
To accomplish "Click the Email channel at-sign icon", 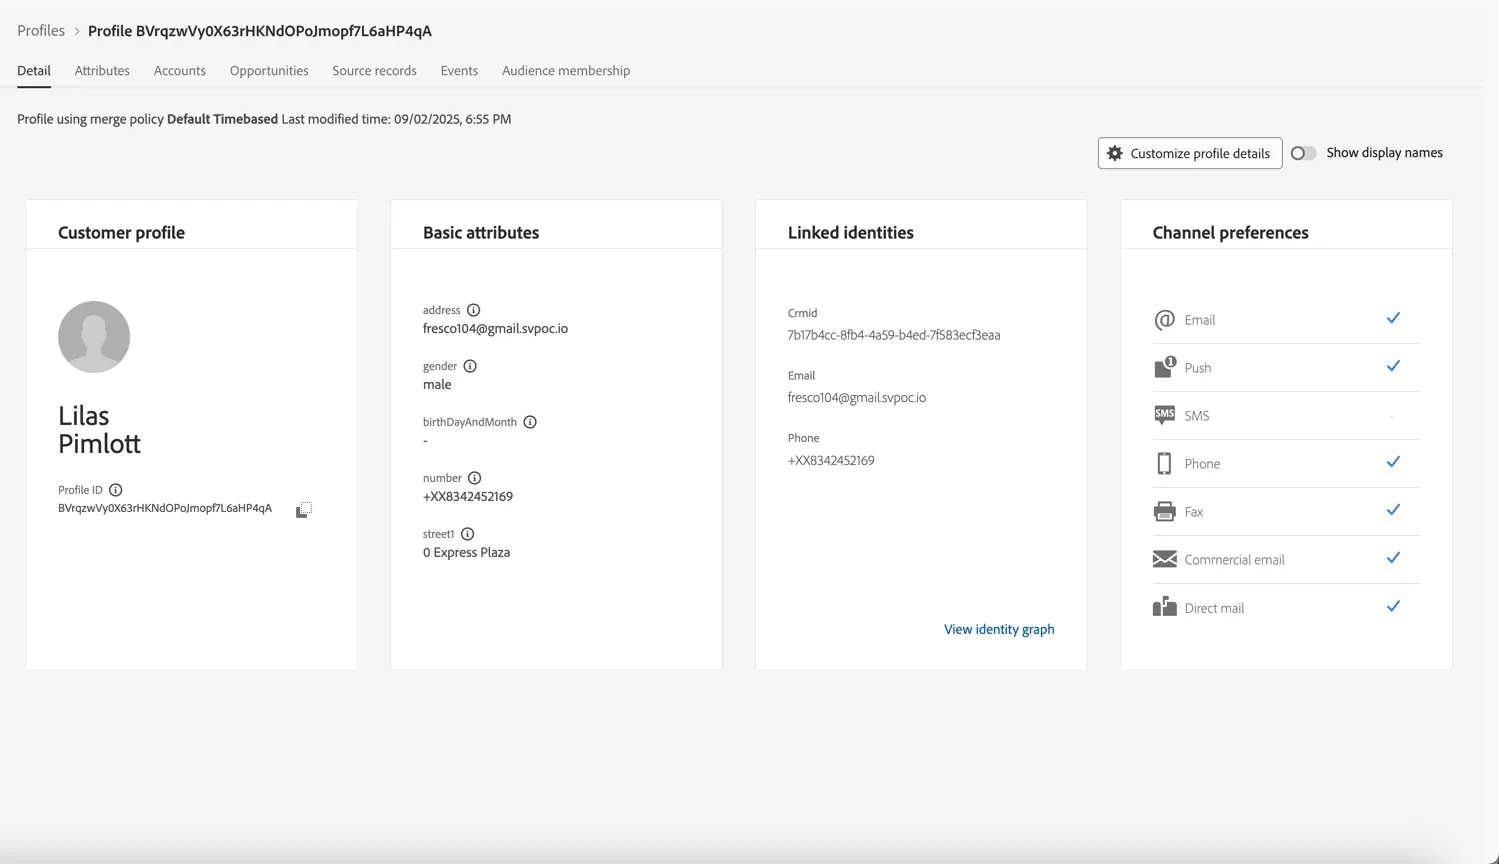I will (x=1164, y=320).
